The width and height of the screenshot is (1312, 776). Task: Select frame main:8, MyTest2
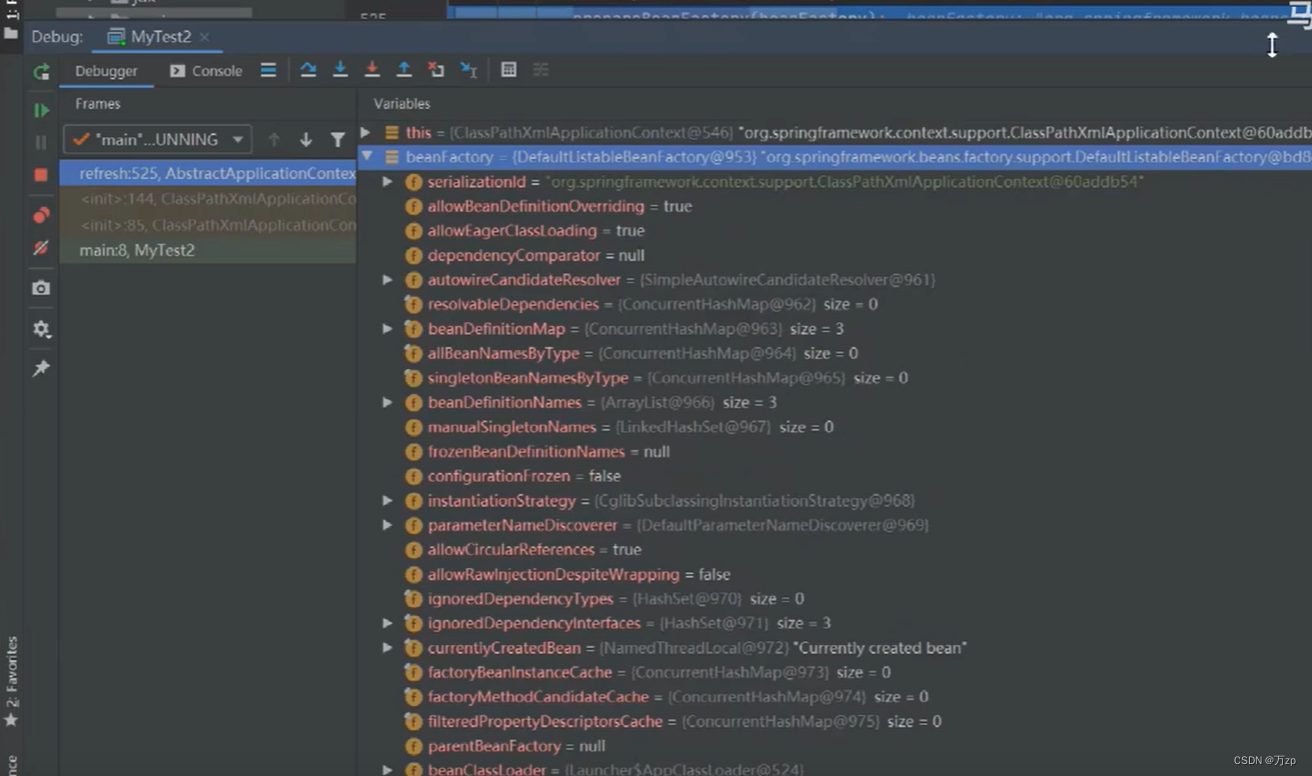click(x=208, y=250)
